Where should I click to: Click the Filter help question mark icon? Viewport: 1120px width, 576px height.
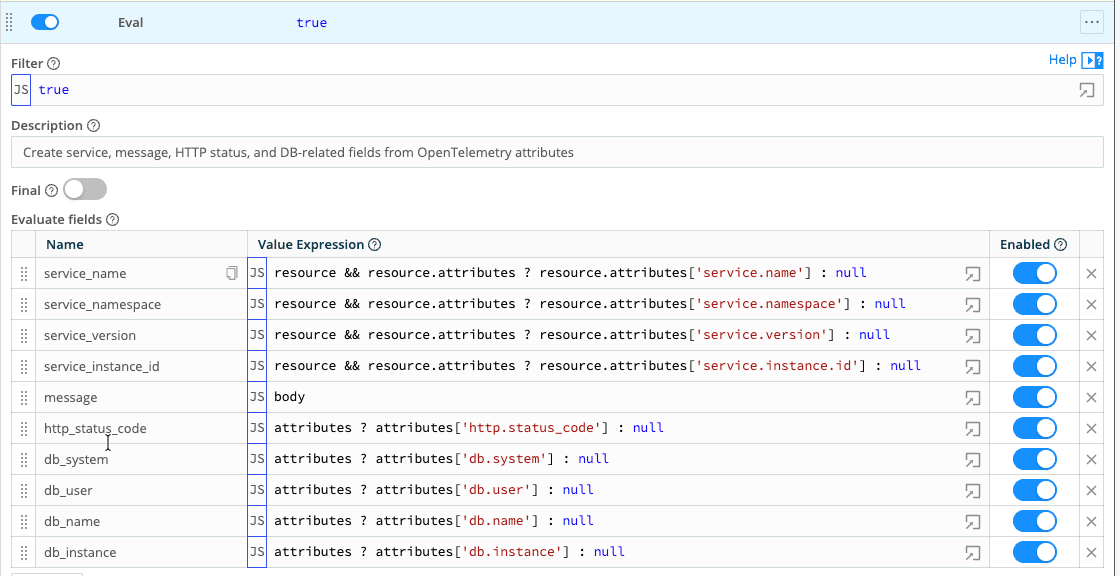54,63
